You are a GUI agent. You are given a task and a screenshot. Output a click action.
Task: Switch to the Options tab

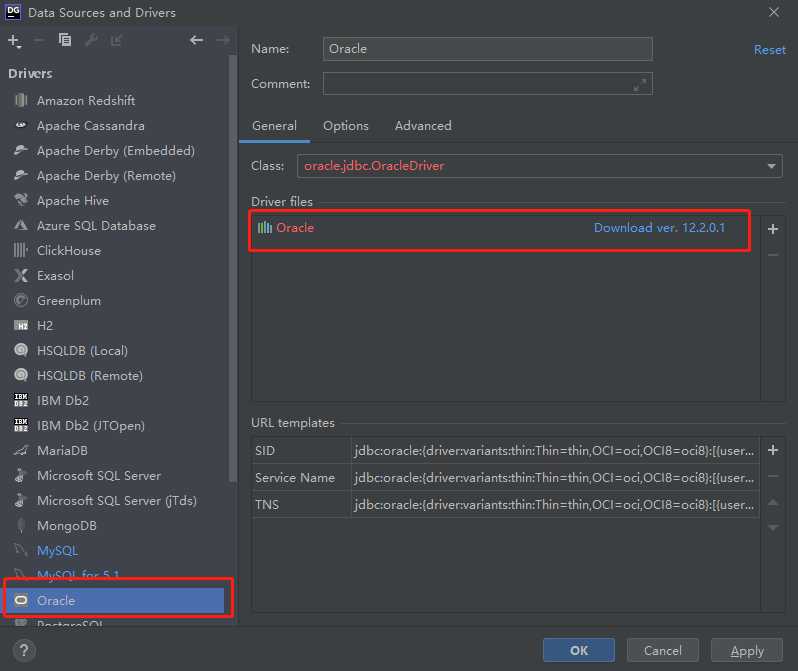(346, 126)
